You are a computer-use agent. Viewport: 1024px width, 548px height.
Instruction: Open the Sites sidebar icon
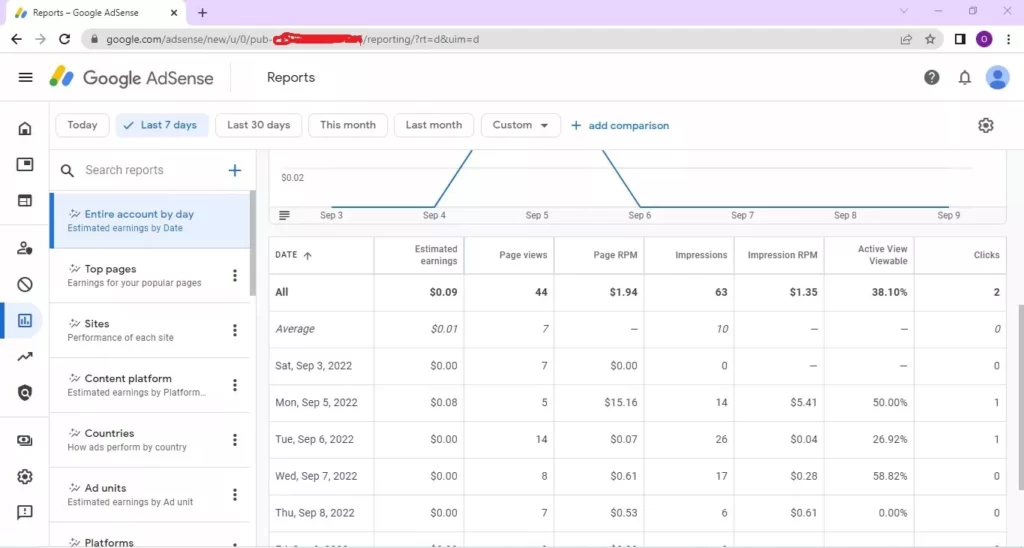click(x=25, y=201)
